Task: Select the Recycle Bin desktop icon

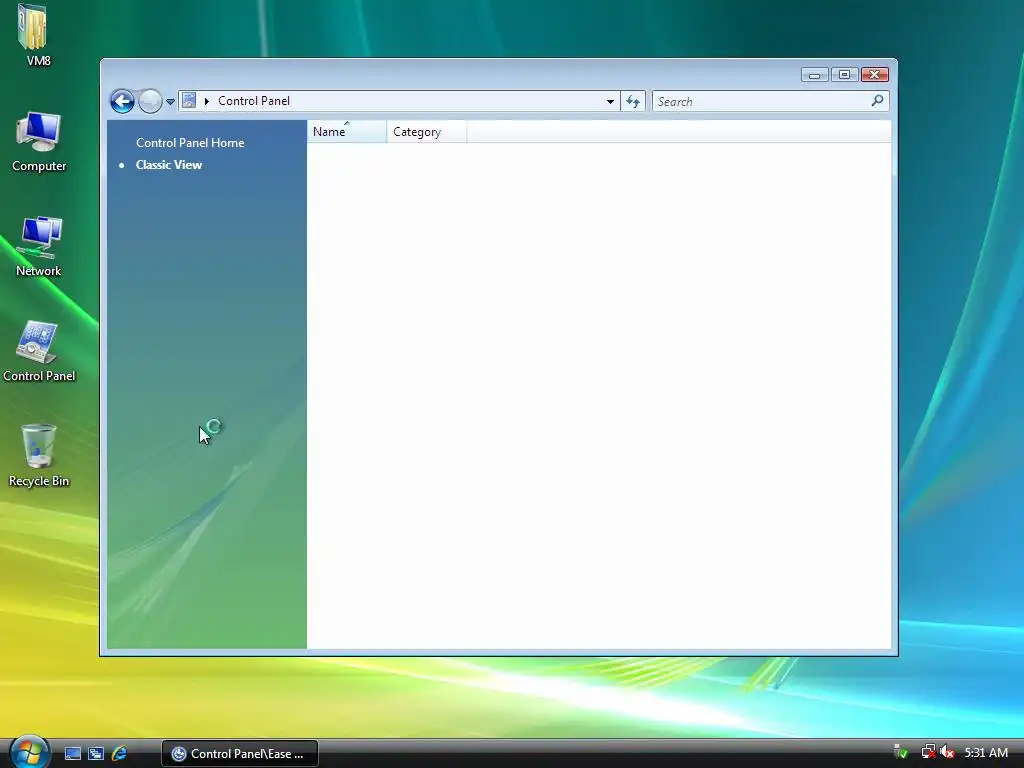Action: point(39,456)
